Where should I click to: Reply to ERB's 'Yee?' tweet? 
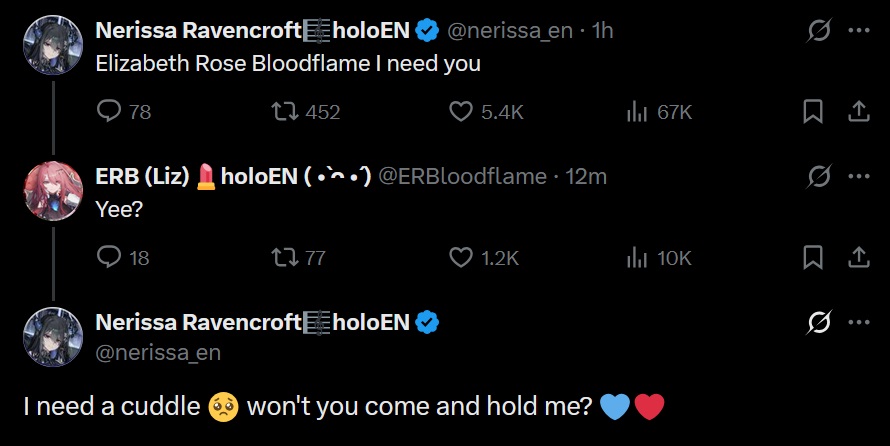pos(109,258)
